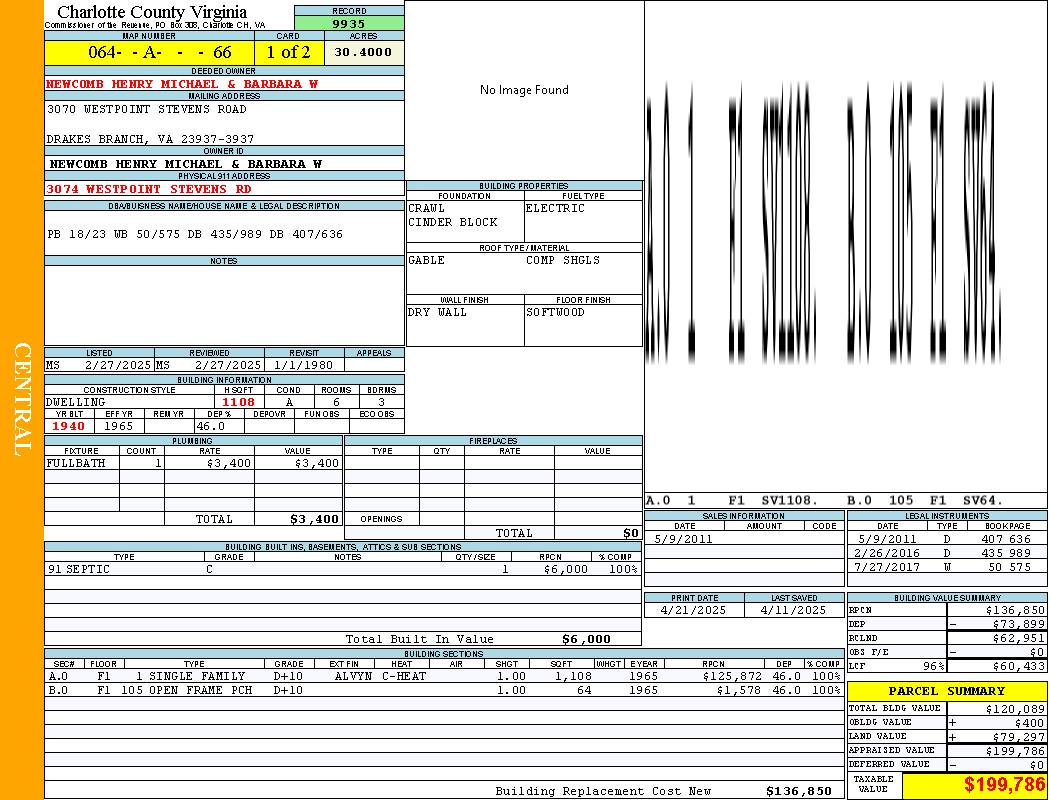Click FULLBATH plumbing fixture row
The image size is (1050, 800).
[194, 463]
